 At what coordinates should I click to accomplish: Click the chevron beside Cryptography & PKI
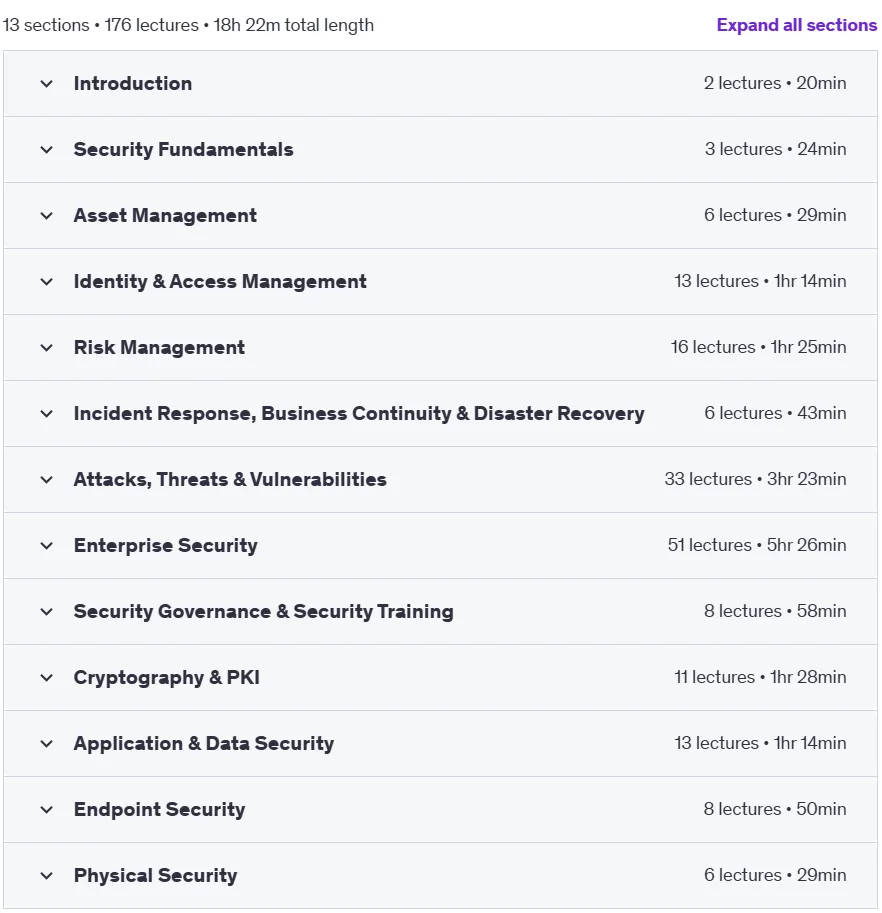click(x=47, y=678)
